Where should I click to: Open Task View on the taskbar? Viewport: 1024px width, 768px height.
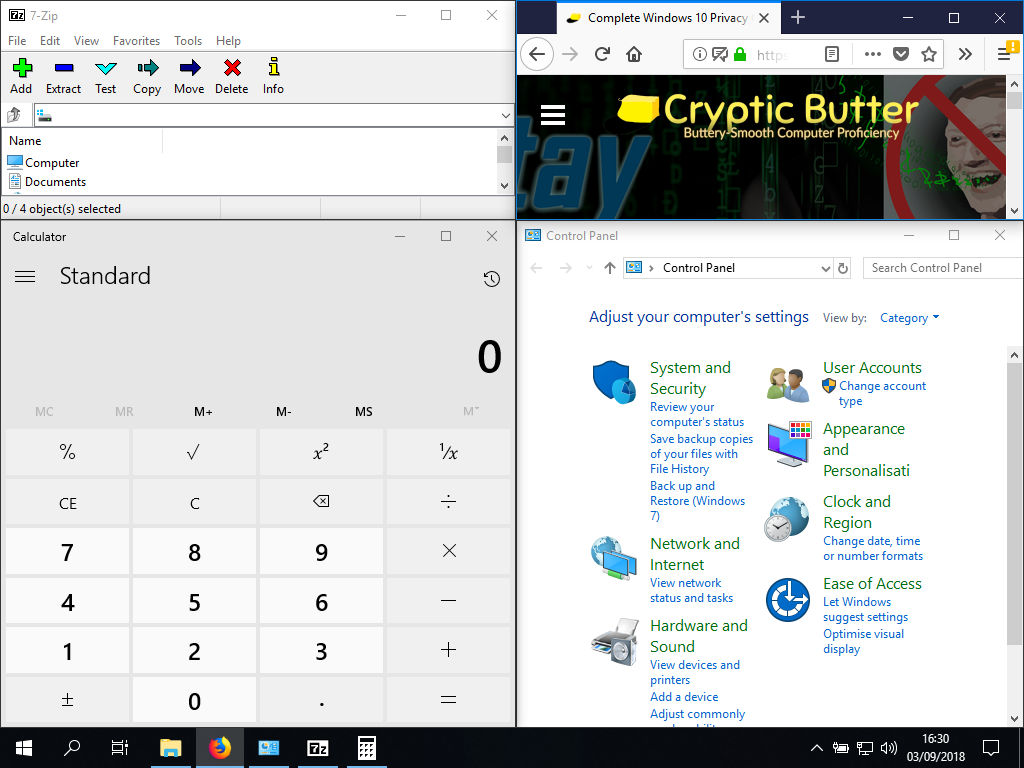pos(120,748)
